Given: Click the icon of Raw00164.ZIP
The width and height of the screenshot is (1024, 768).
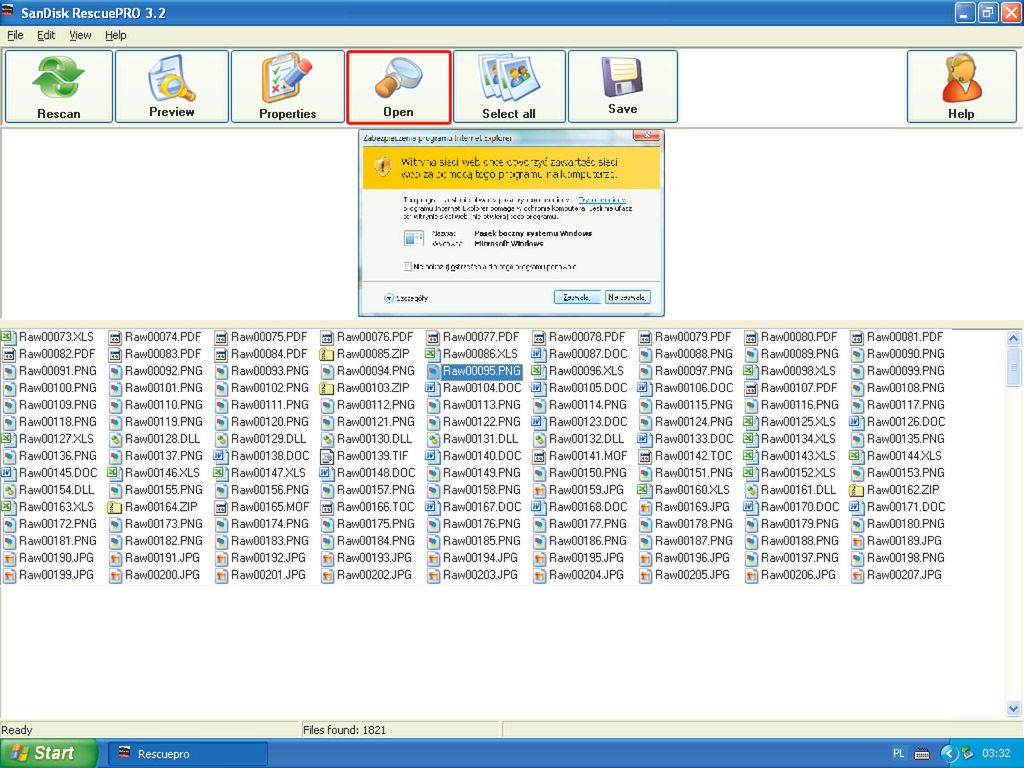Looking at the screenshot, I should [x=115, y=507].
